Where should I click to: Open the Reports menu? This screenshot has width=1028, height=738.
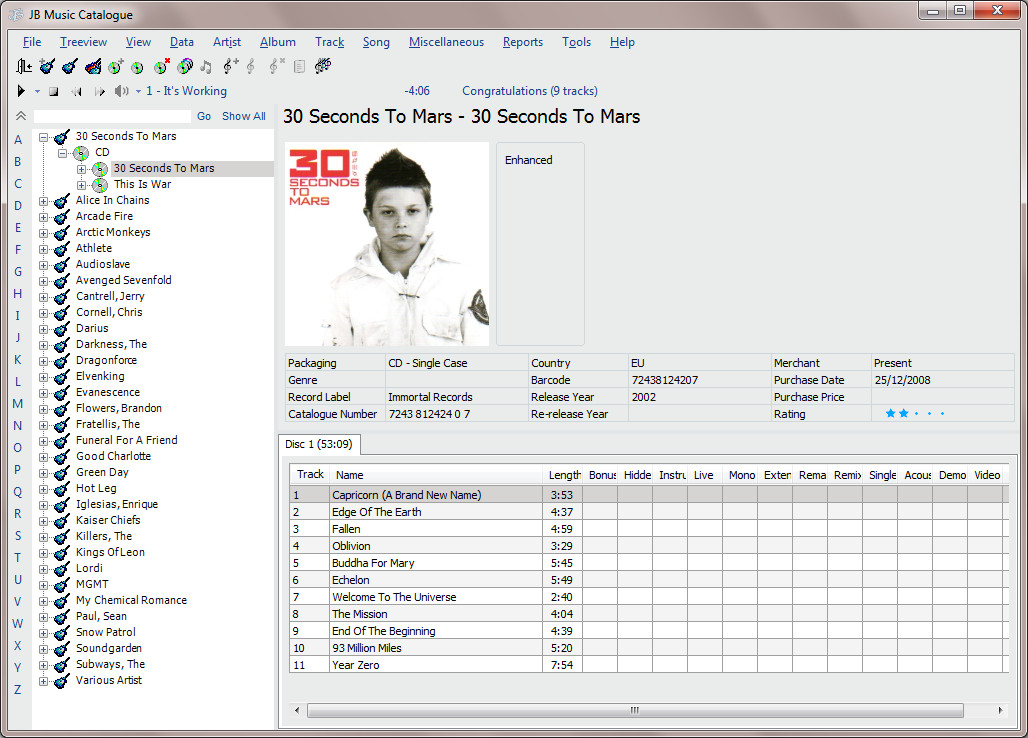tap(523, 42)
